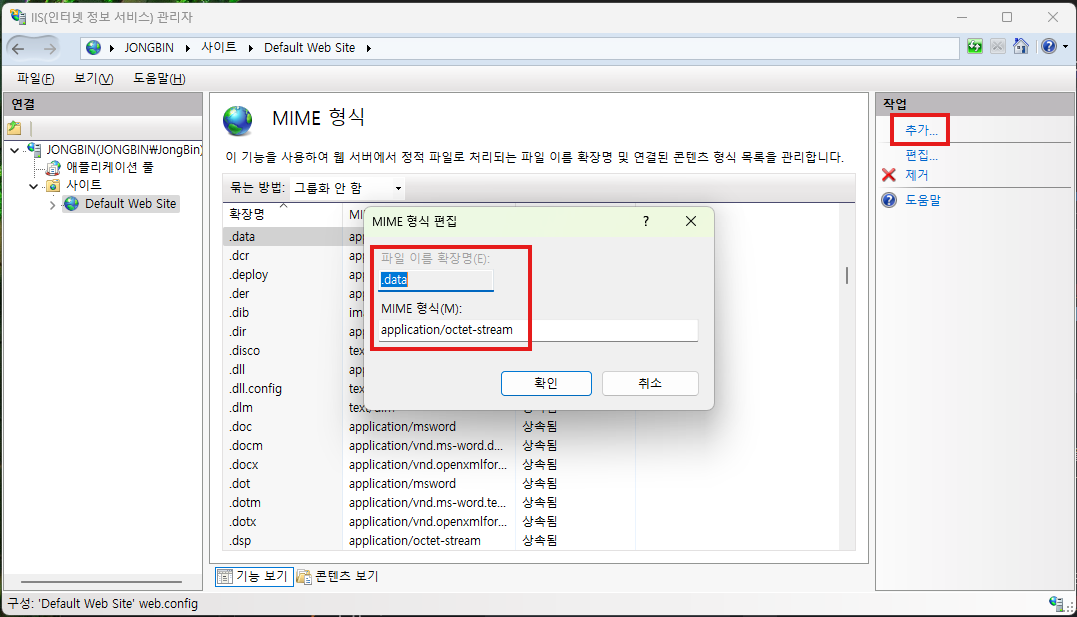
Task: Open the 도움말(H) menu
Action: pyautogui.click(x=159, y=78)
